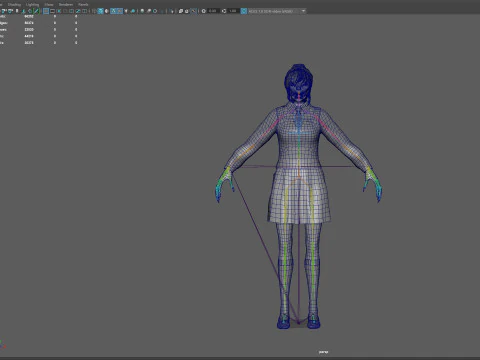The width and height of the screenshot is (480, 360).
Task: Toggle the Safe Title display
Action: point(84,11)
